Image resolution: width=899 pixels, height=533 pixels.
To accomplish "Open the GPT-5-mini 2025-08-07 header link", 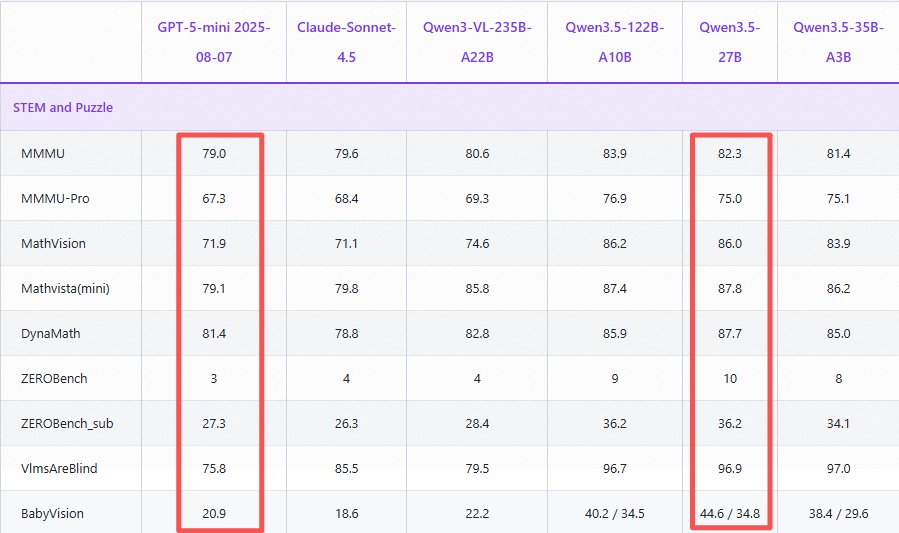I will pos(214,42).
